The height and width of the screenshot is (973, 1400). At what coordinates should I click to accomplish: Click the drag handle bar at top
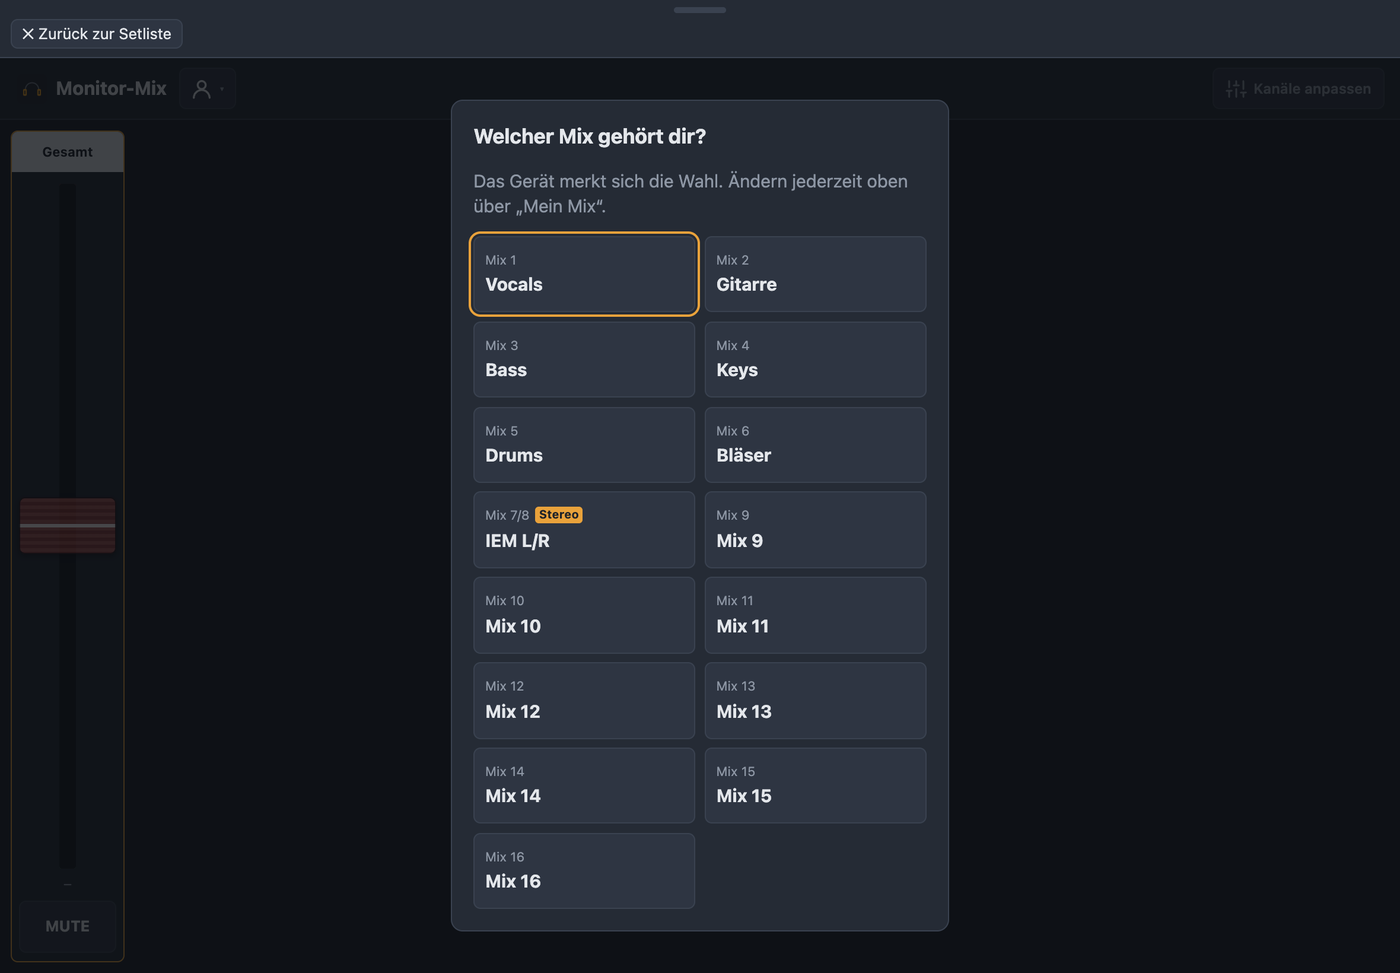pos(700,10)
